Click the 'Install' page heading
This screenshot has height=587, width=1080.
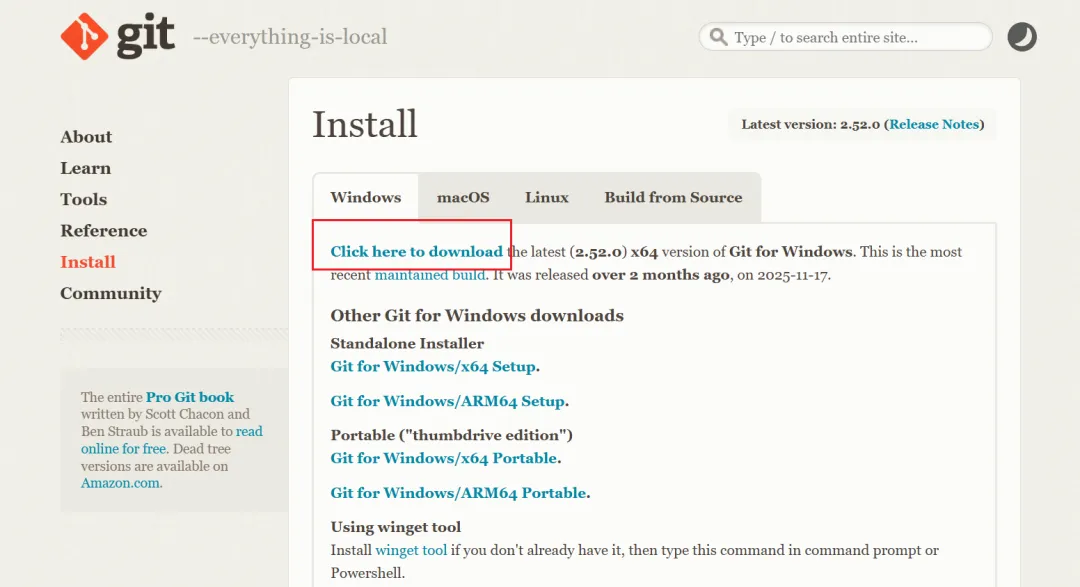point(365,125)
